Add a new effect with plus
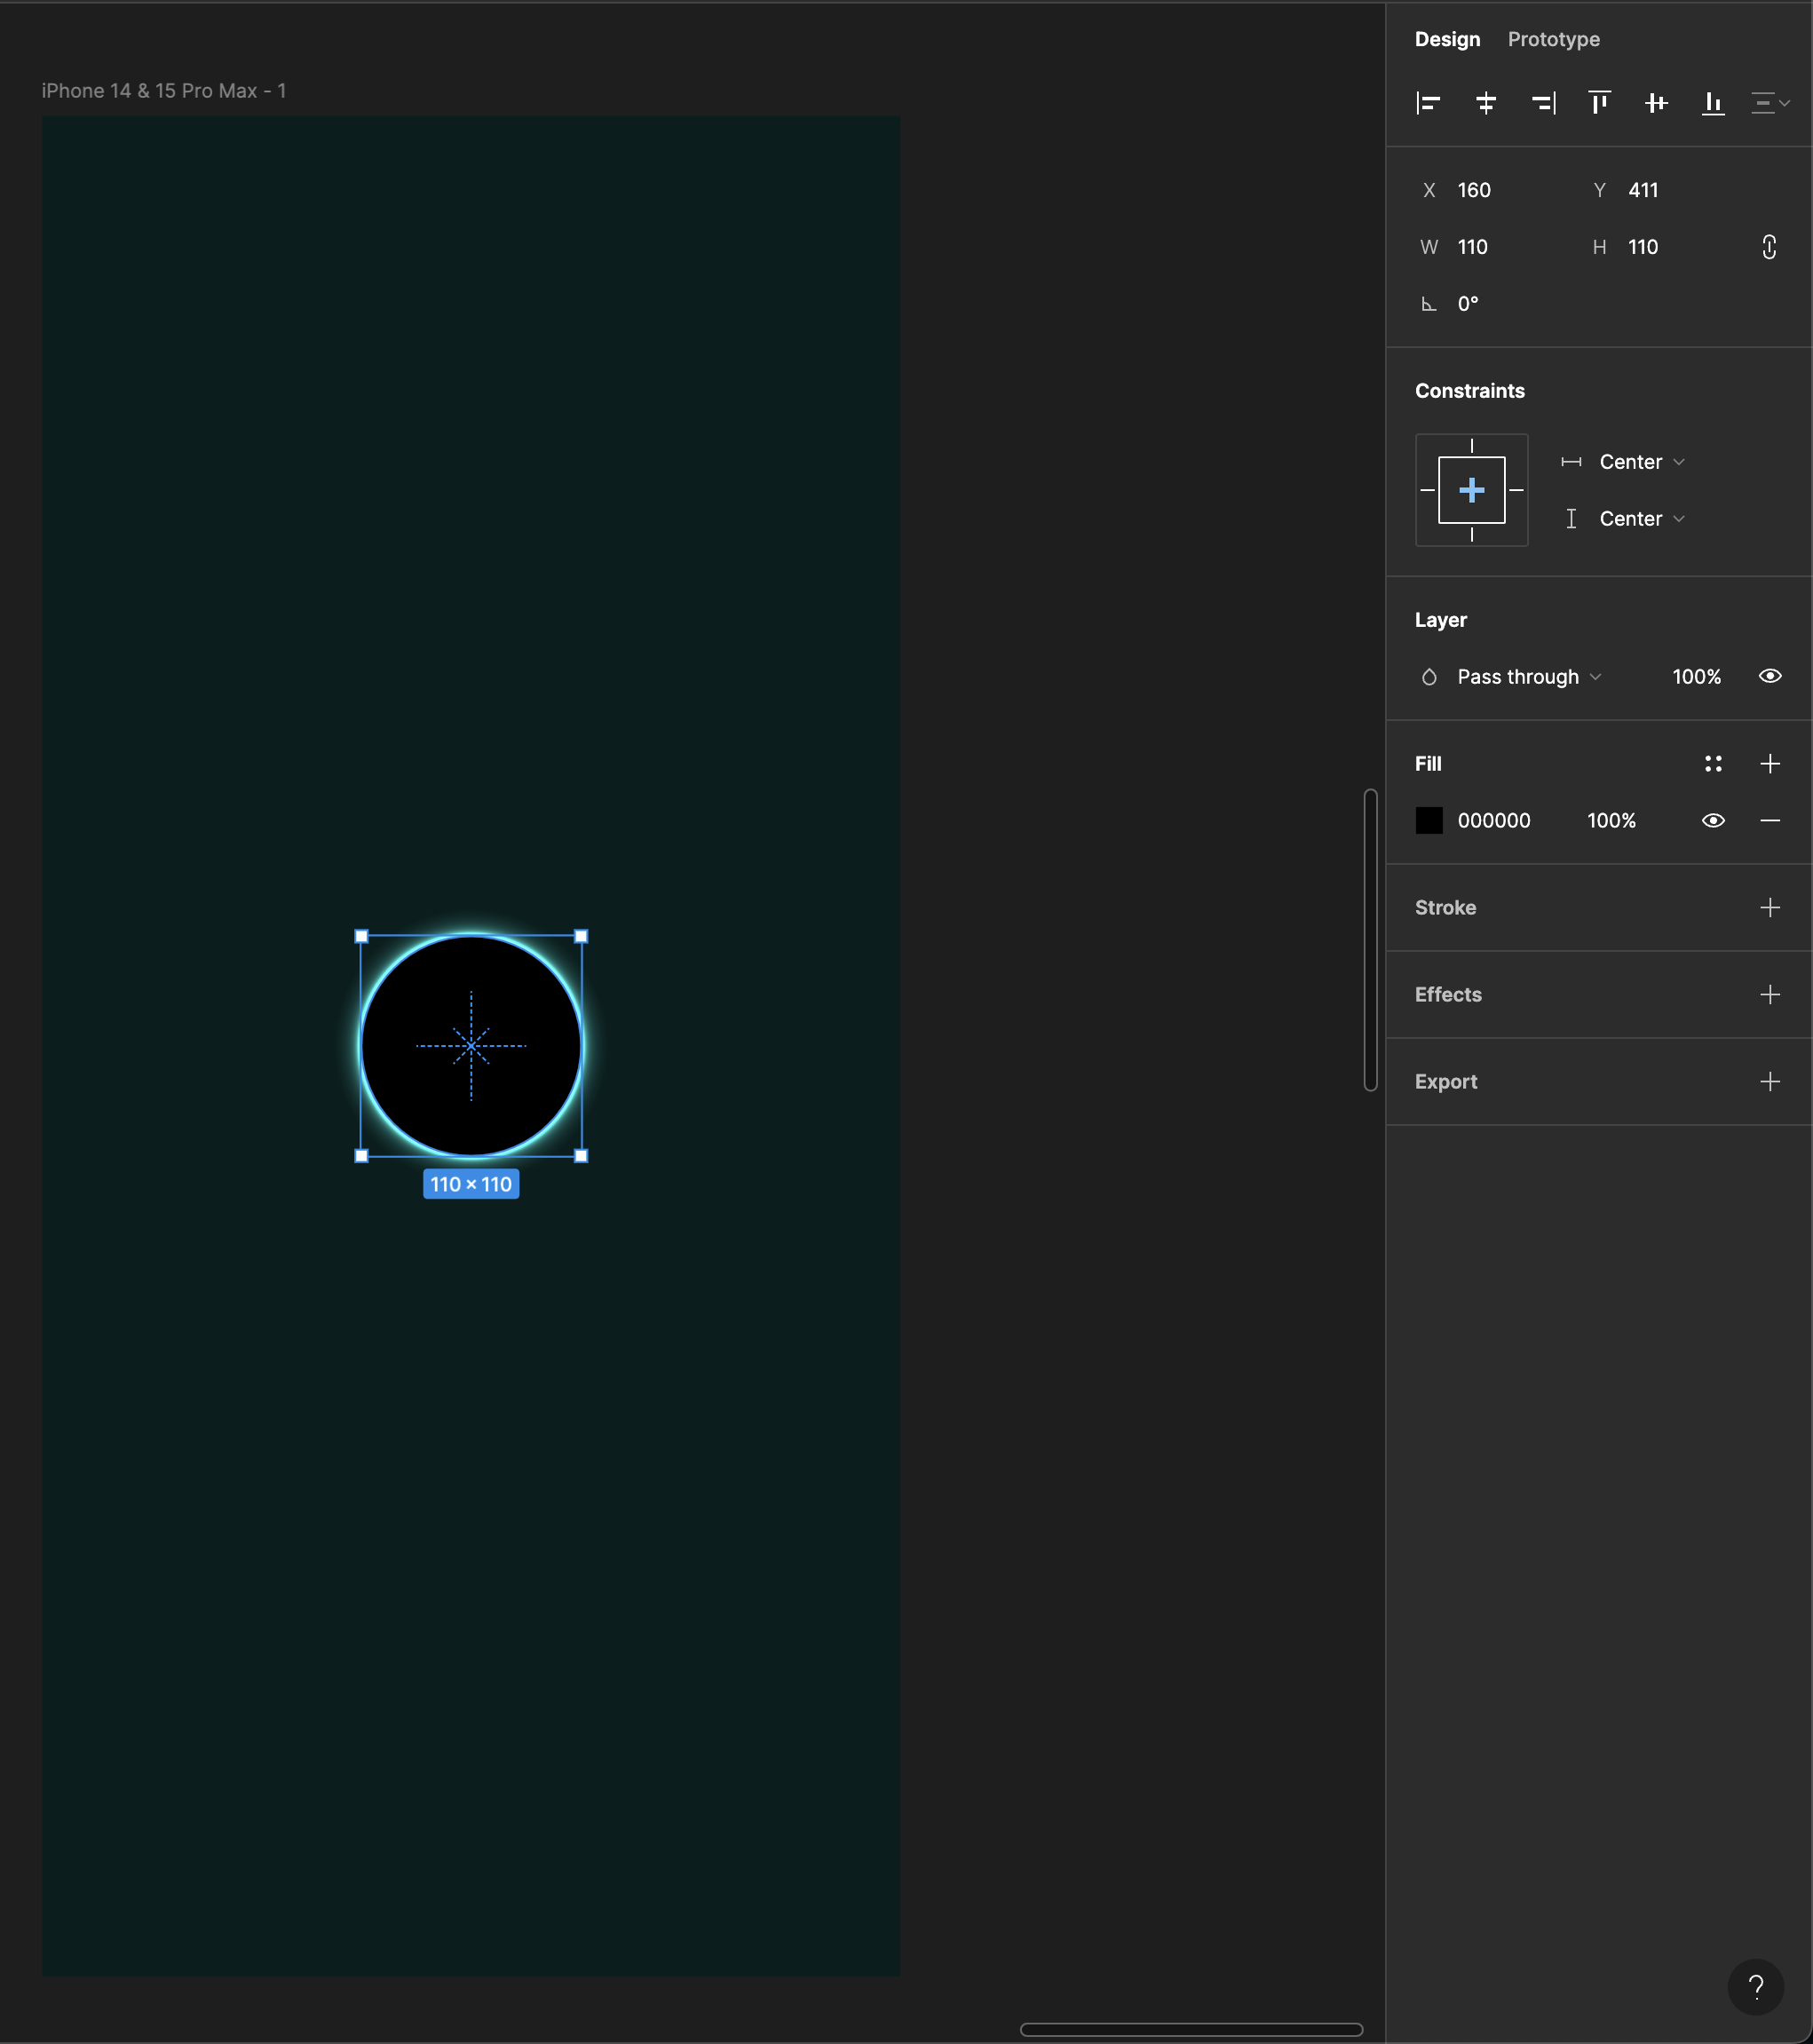Screen dimensions: 1813x2044 coord(1769,995)
